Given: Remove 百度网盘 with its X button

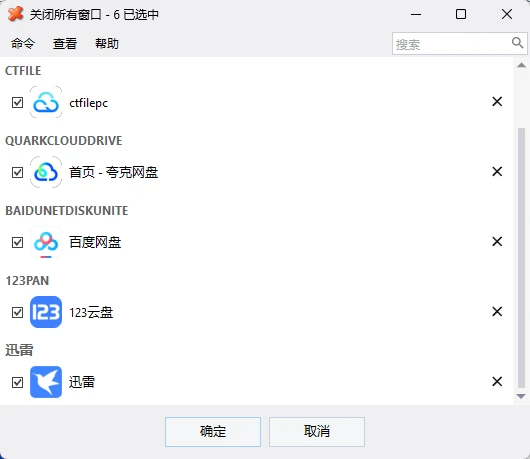Looking at the screenshot, I should click(497, 241).
